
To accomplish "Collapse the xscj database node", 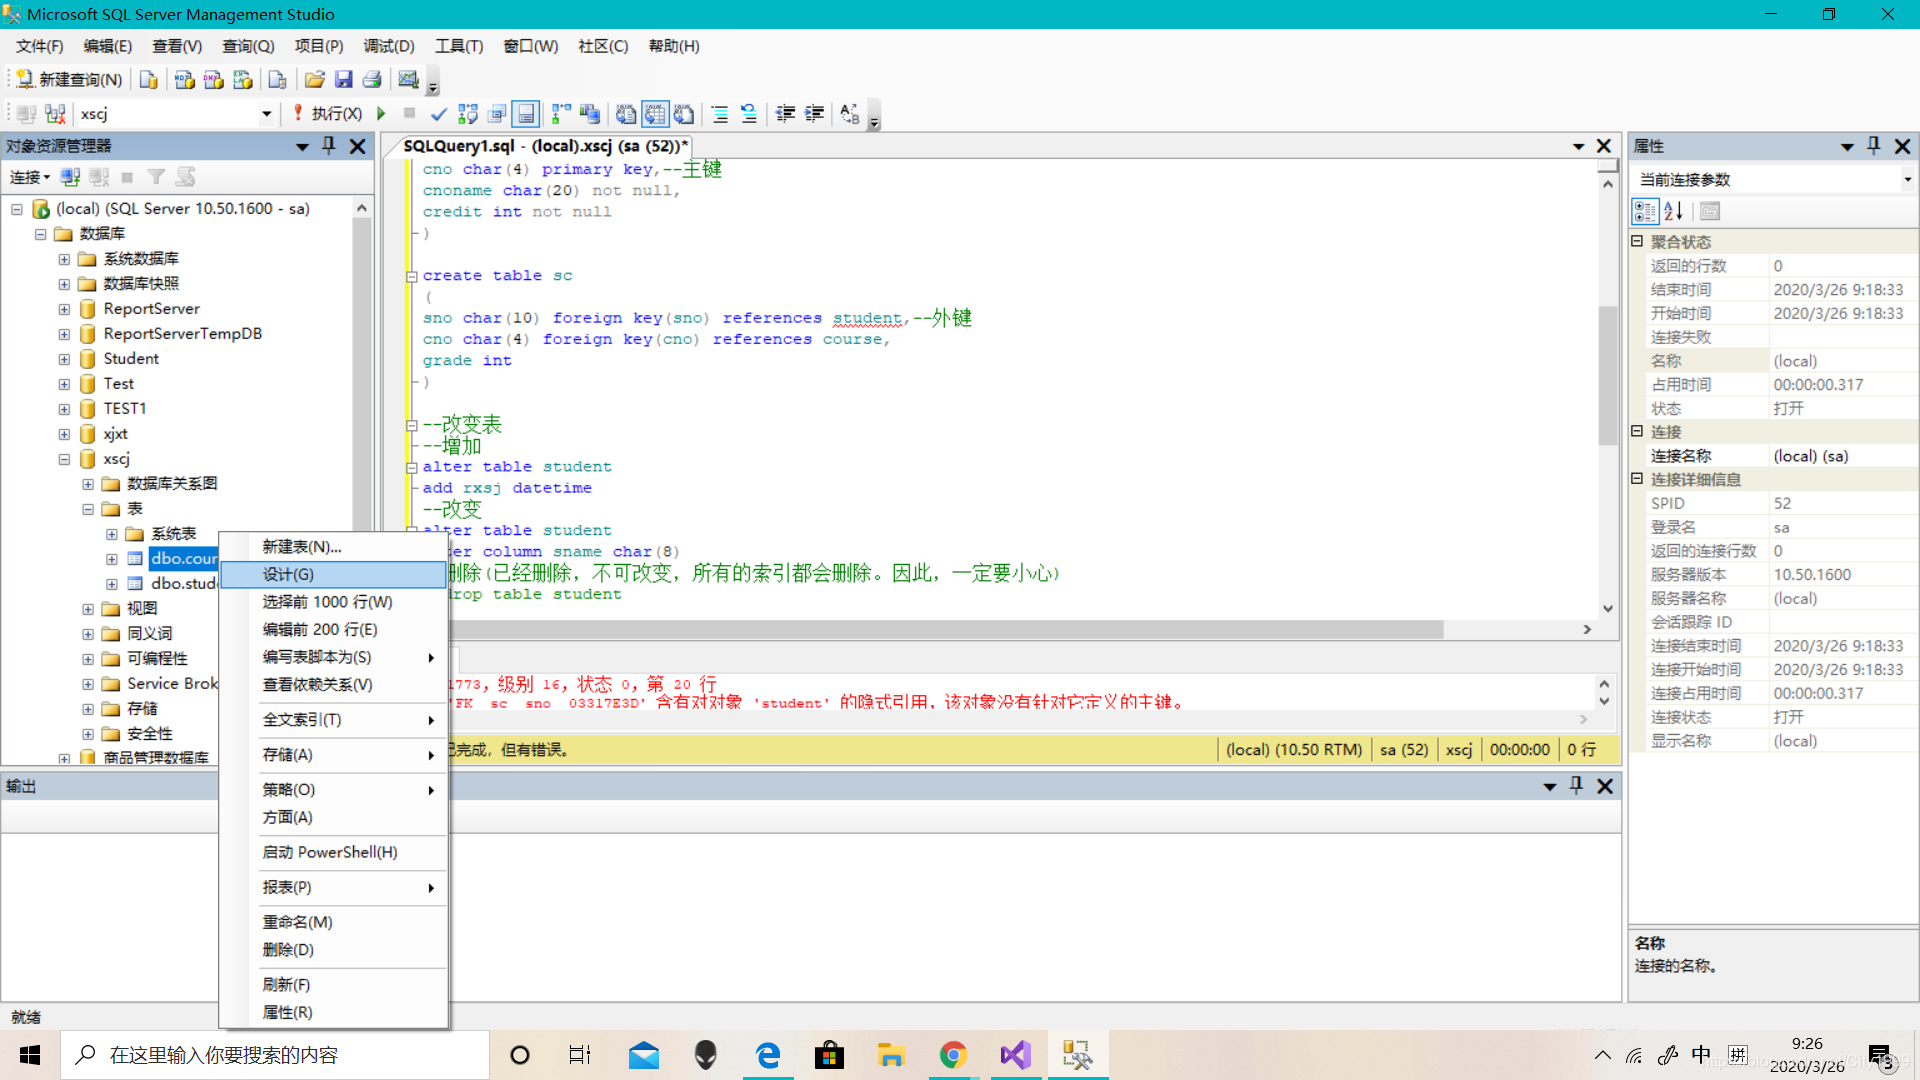I will 64,459.
